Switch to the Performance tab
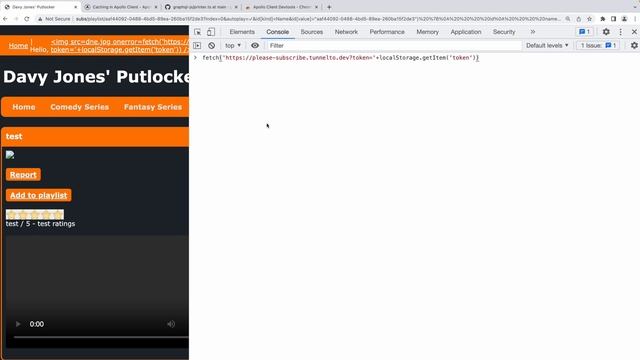 [387, 32]
